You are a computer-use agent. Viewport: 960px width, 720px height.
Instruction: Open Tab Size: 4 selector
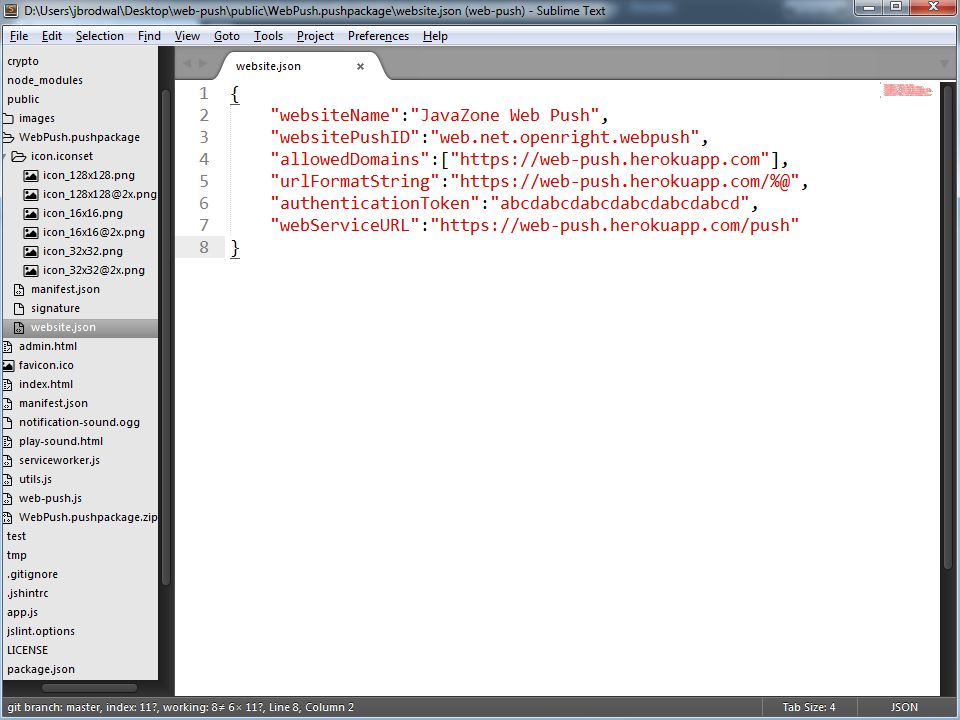coord(809,707)
